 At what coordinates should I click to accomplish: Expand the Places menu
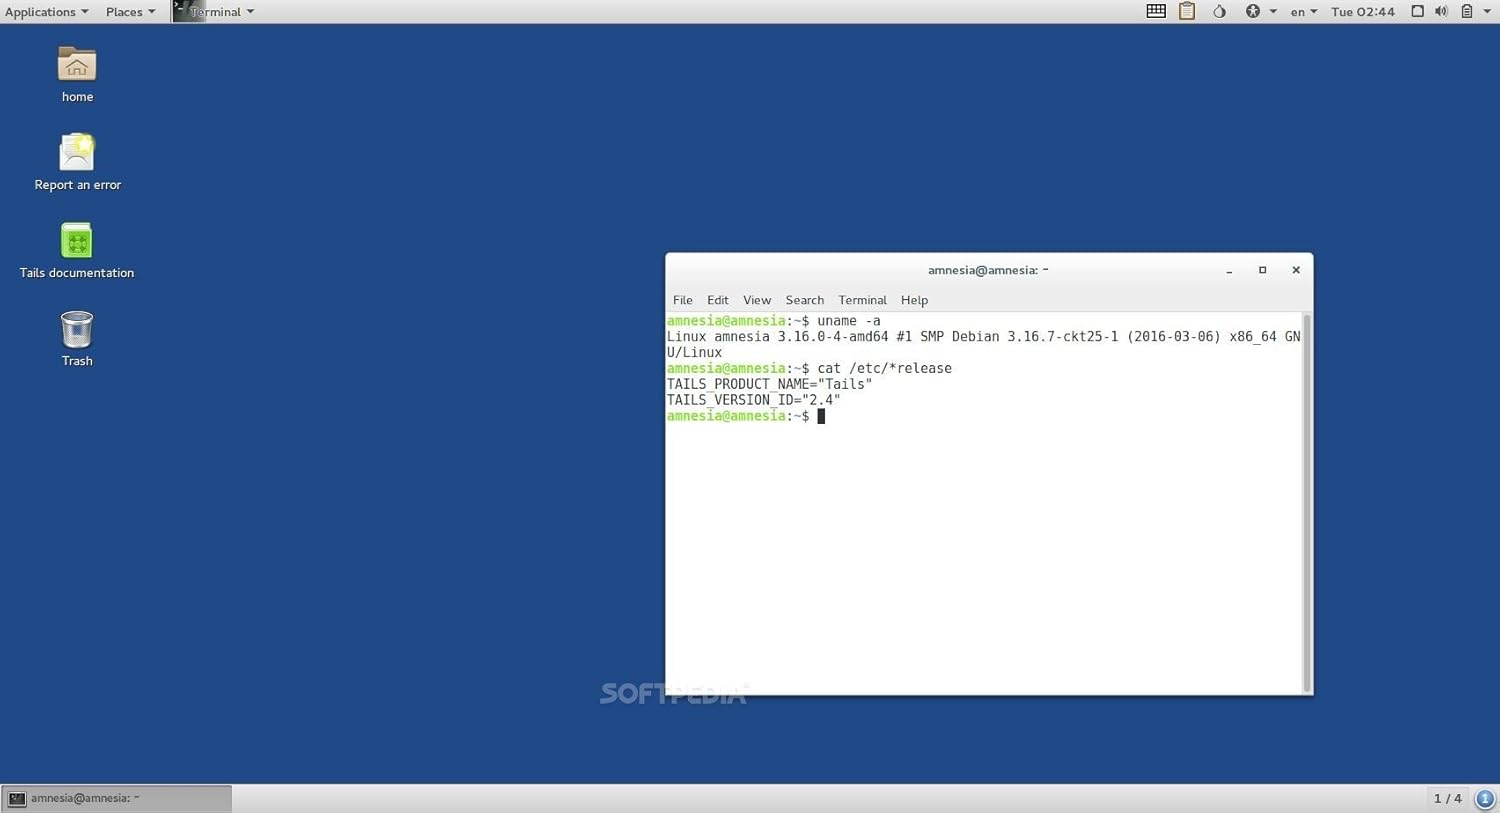click(x=130, y=12)
